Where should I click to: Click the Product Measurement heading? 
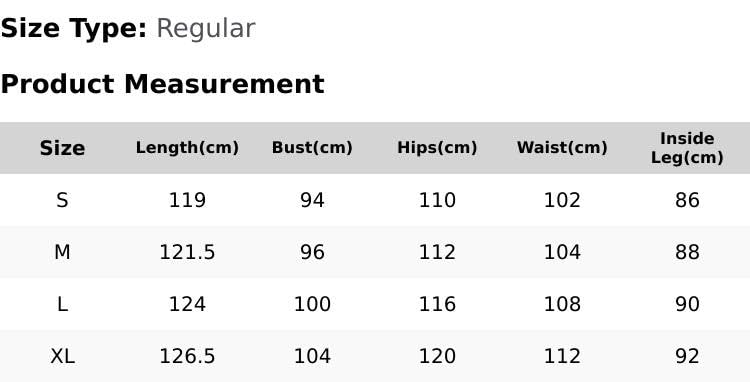click(x=163, y=85)
